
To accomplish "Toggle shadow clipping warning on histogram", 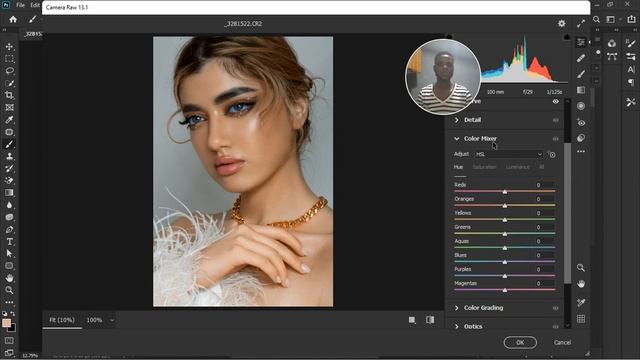I will [x=449, y=37].
